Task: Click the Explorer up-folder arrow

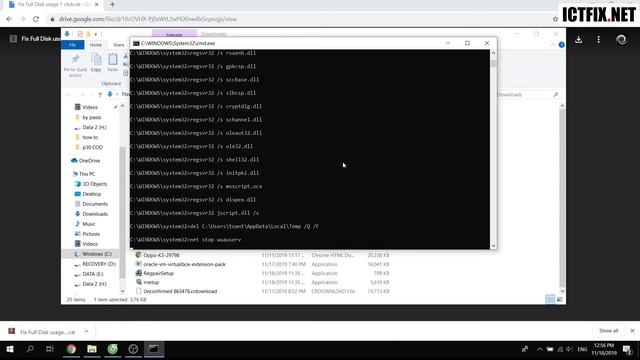Action: click(x=100, y=95)
